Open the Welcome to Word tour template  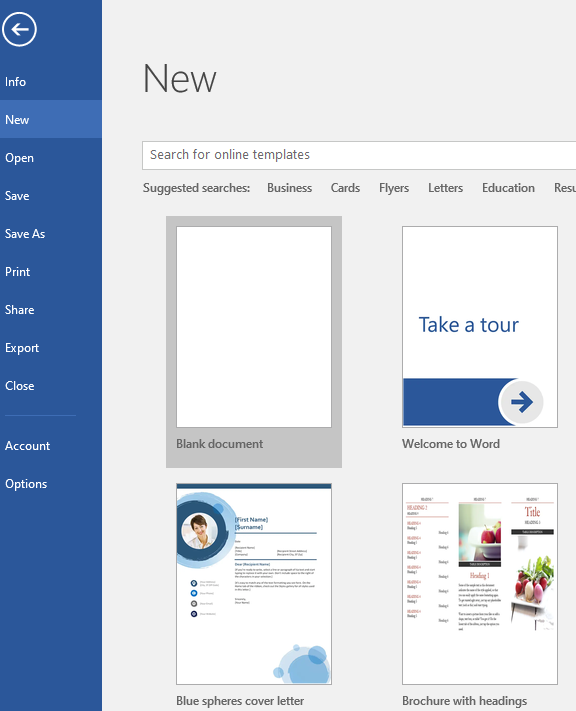tap(479, 327)
